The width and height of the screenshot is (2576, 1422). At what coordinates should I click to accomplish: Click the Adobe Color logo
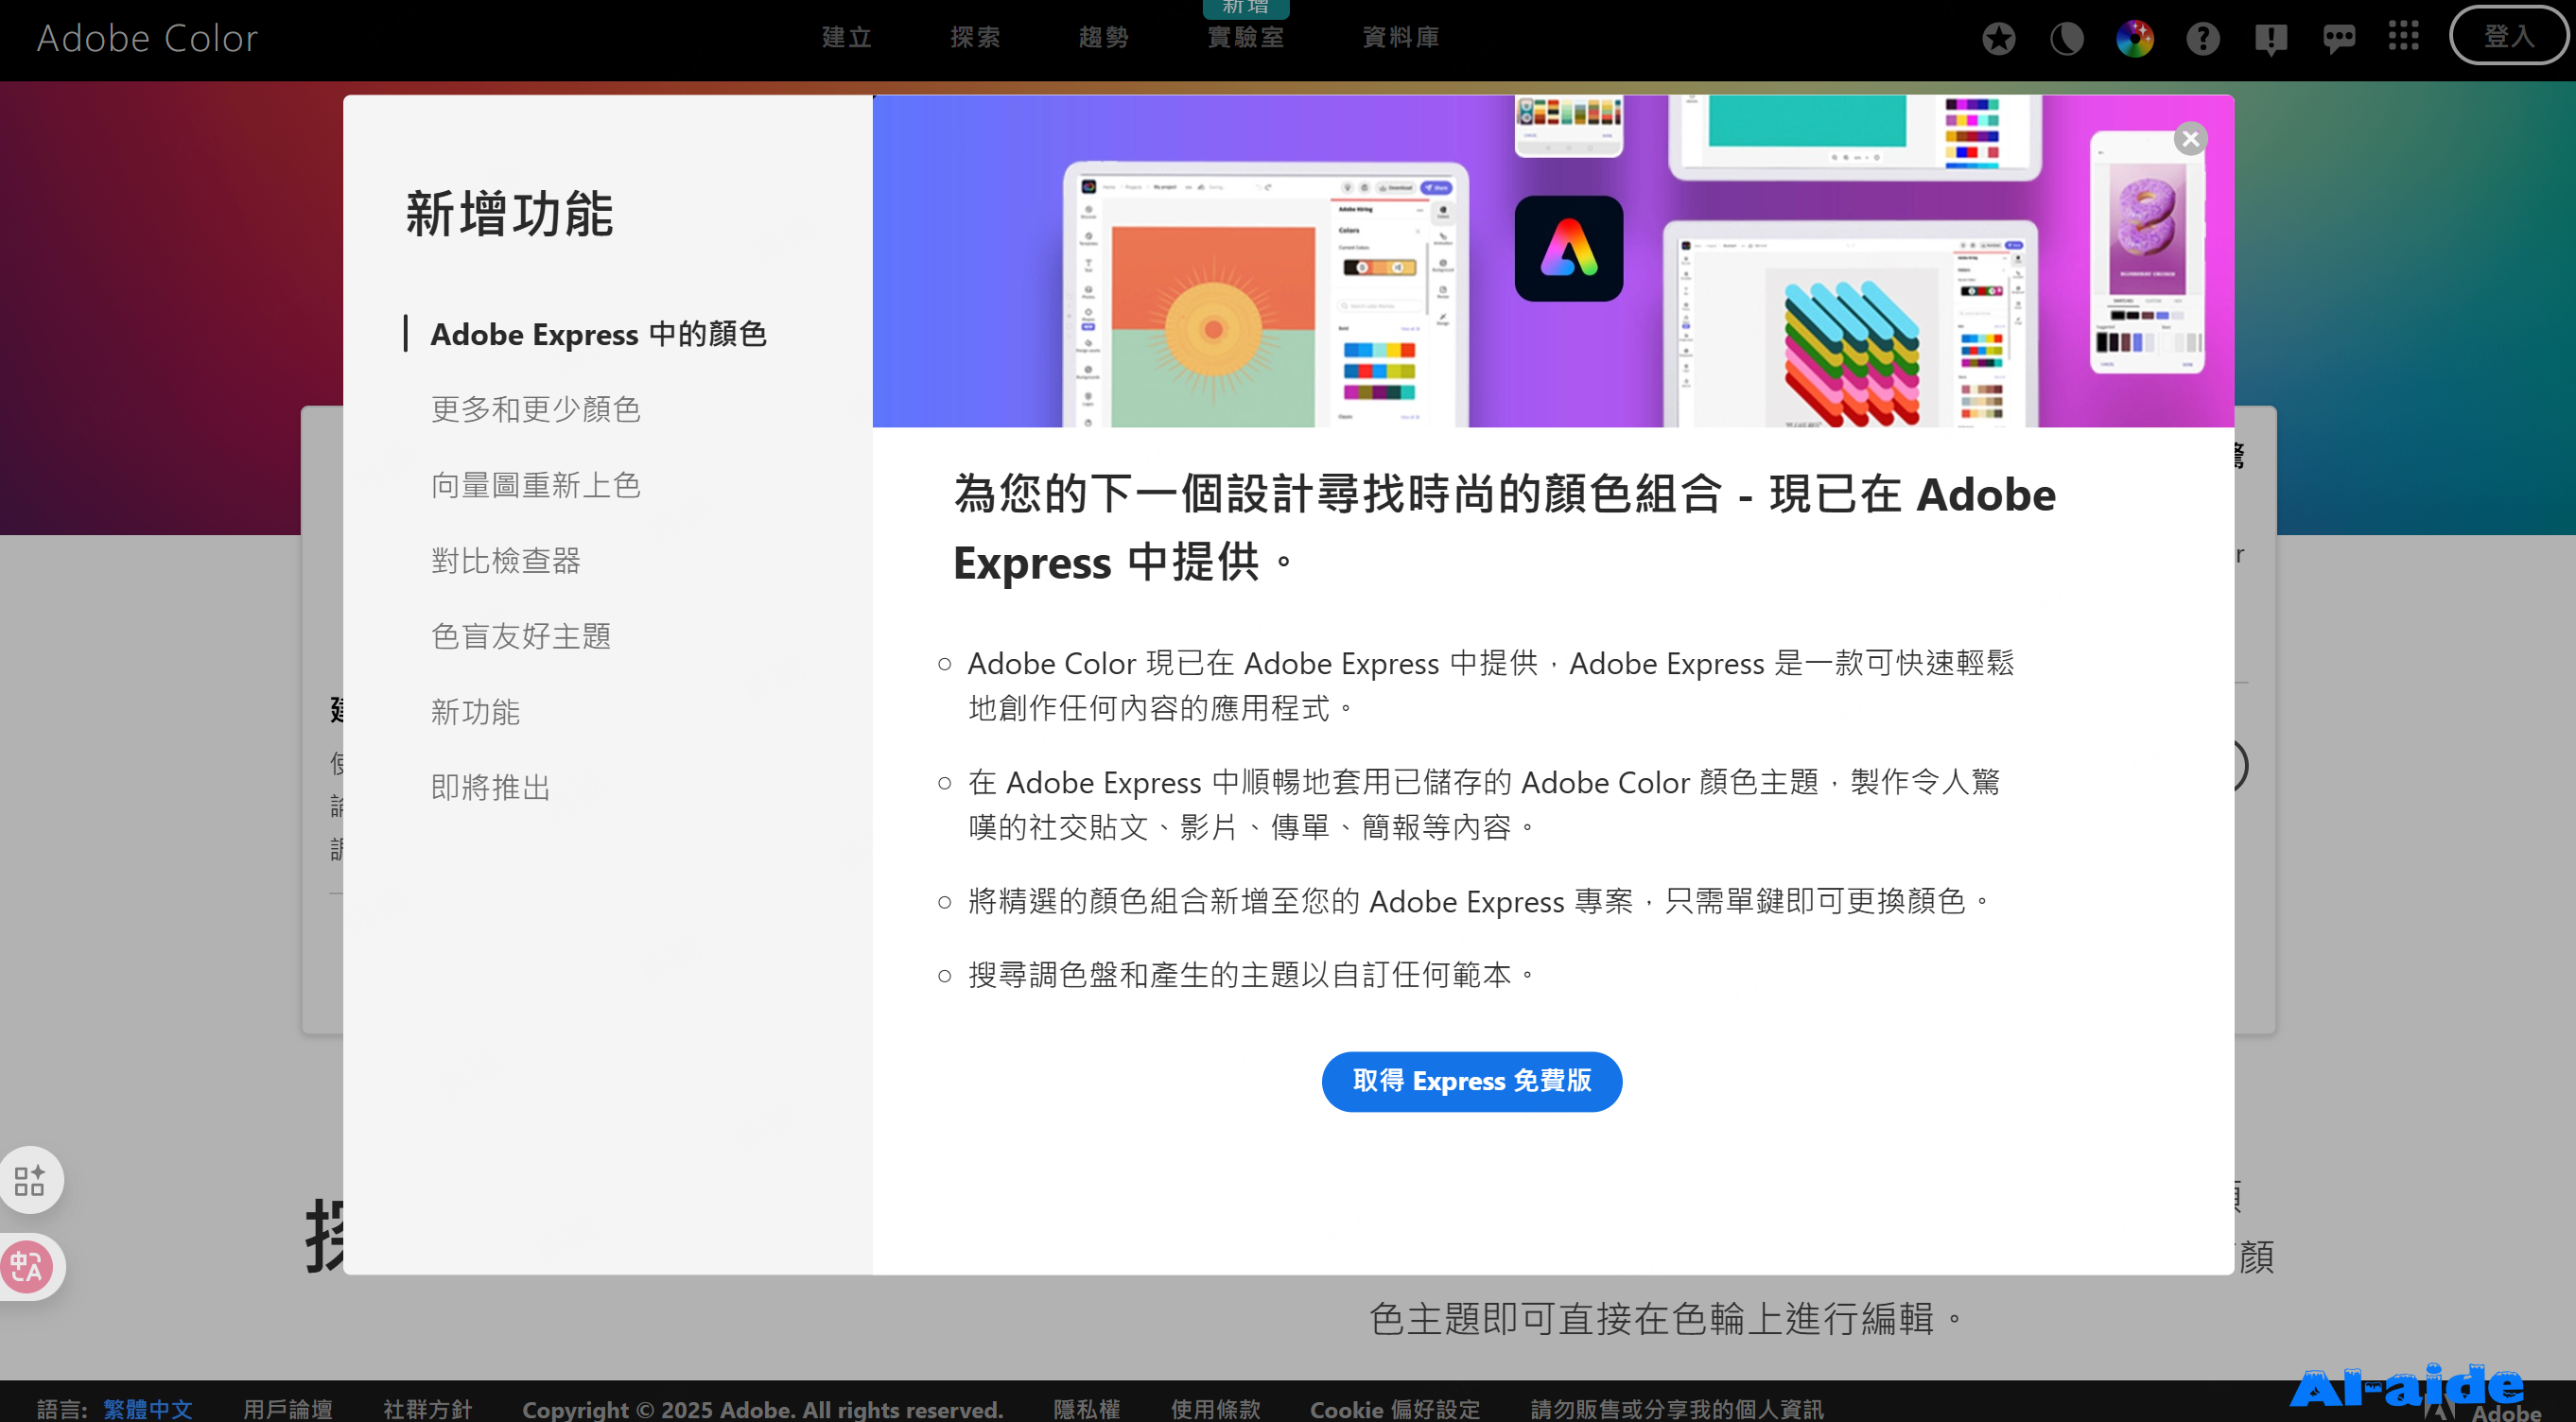(147, 38)
